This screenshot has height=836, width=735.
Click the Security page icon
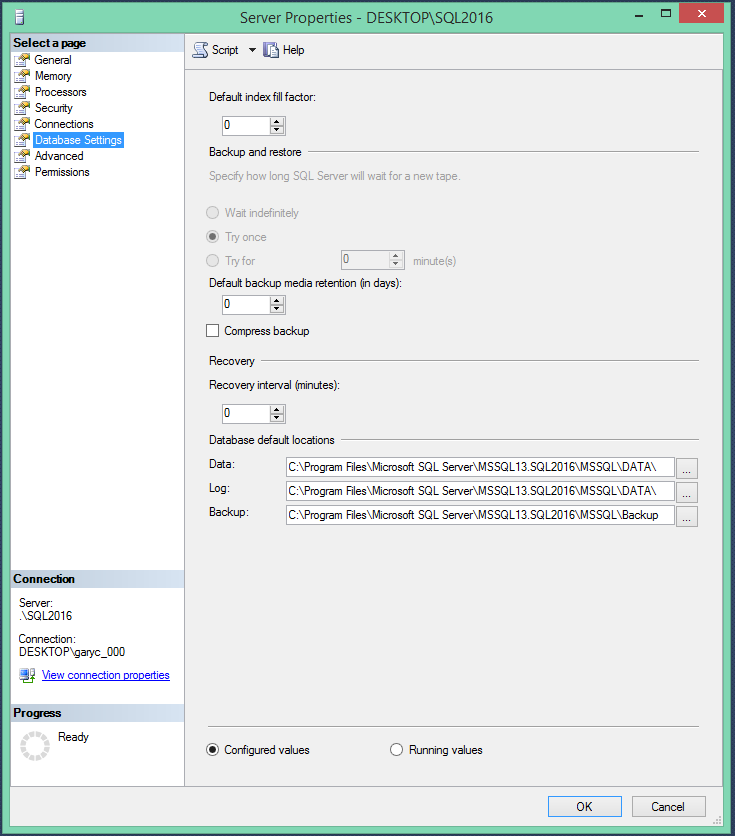click(22, 108)
